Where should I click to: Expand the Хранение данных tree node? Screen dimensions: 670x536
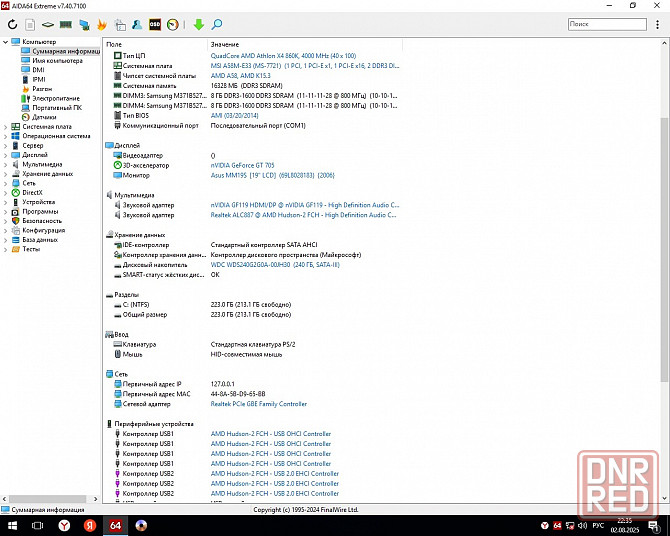pos(6,174)
